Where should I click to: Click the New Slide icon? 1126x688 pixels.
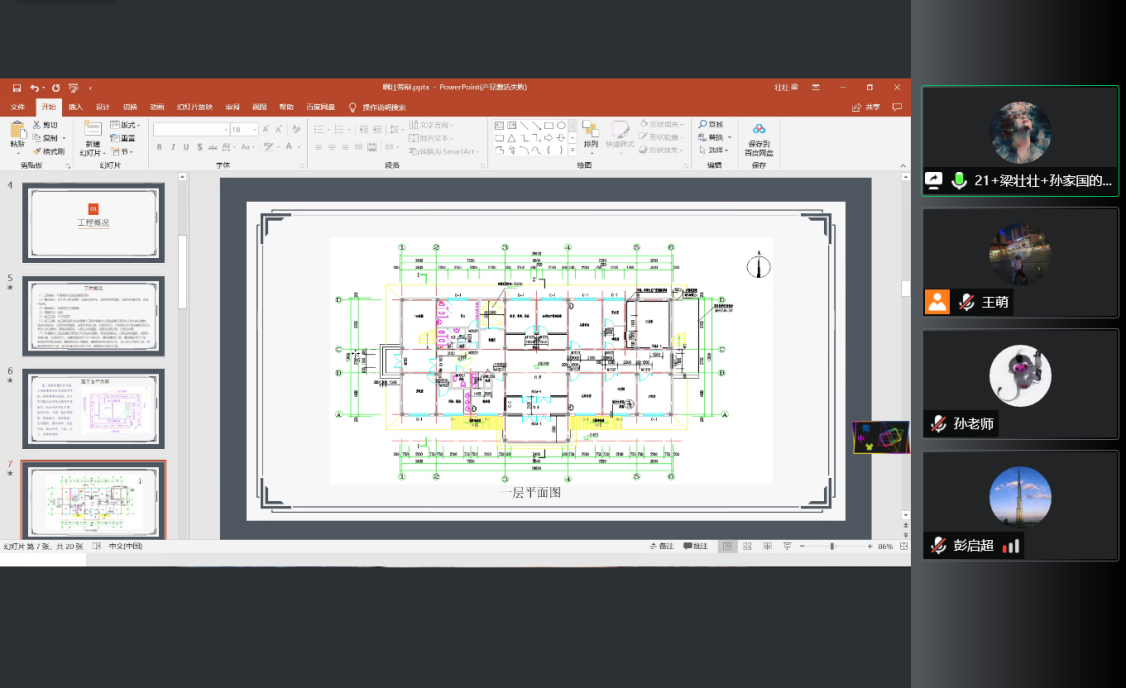92,129
